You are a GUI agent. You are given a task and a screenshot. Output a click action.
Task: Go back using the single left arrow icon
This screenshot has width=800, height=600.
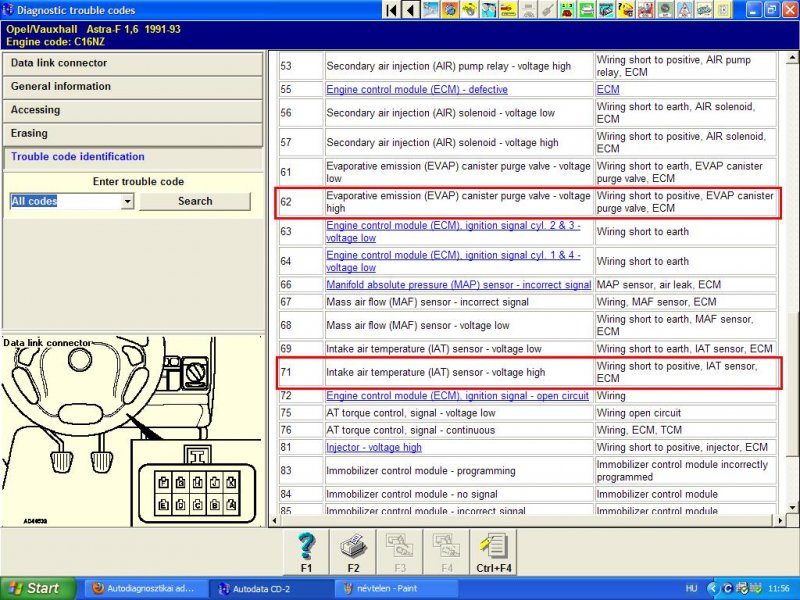point(411,10)
